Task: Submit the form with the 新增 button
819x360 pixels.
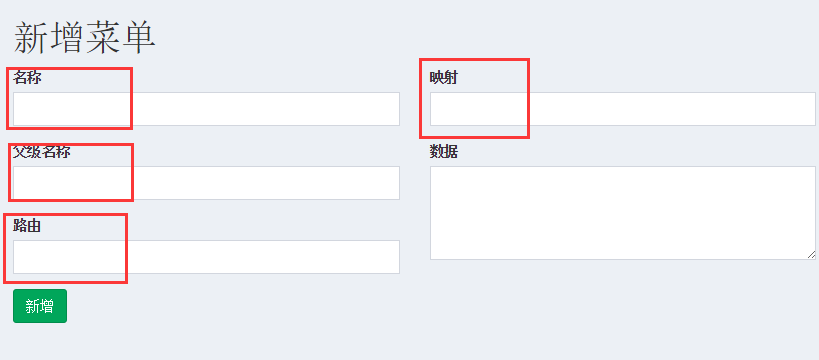Action: (x=40, y=306)
